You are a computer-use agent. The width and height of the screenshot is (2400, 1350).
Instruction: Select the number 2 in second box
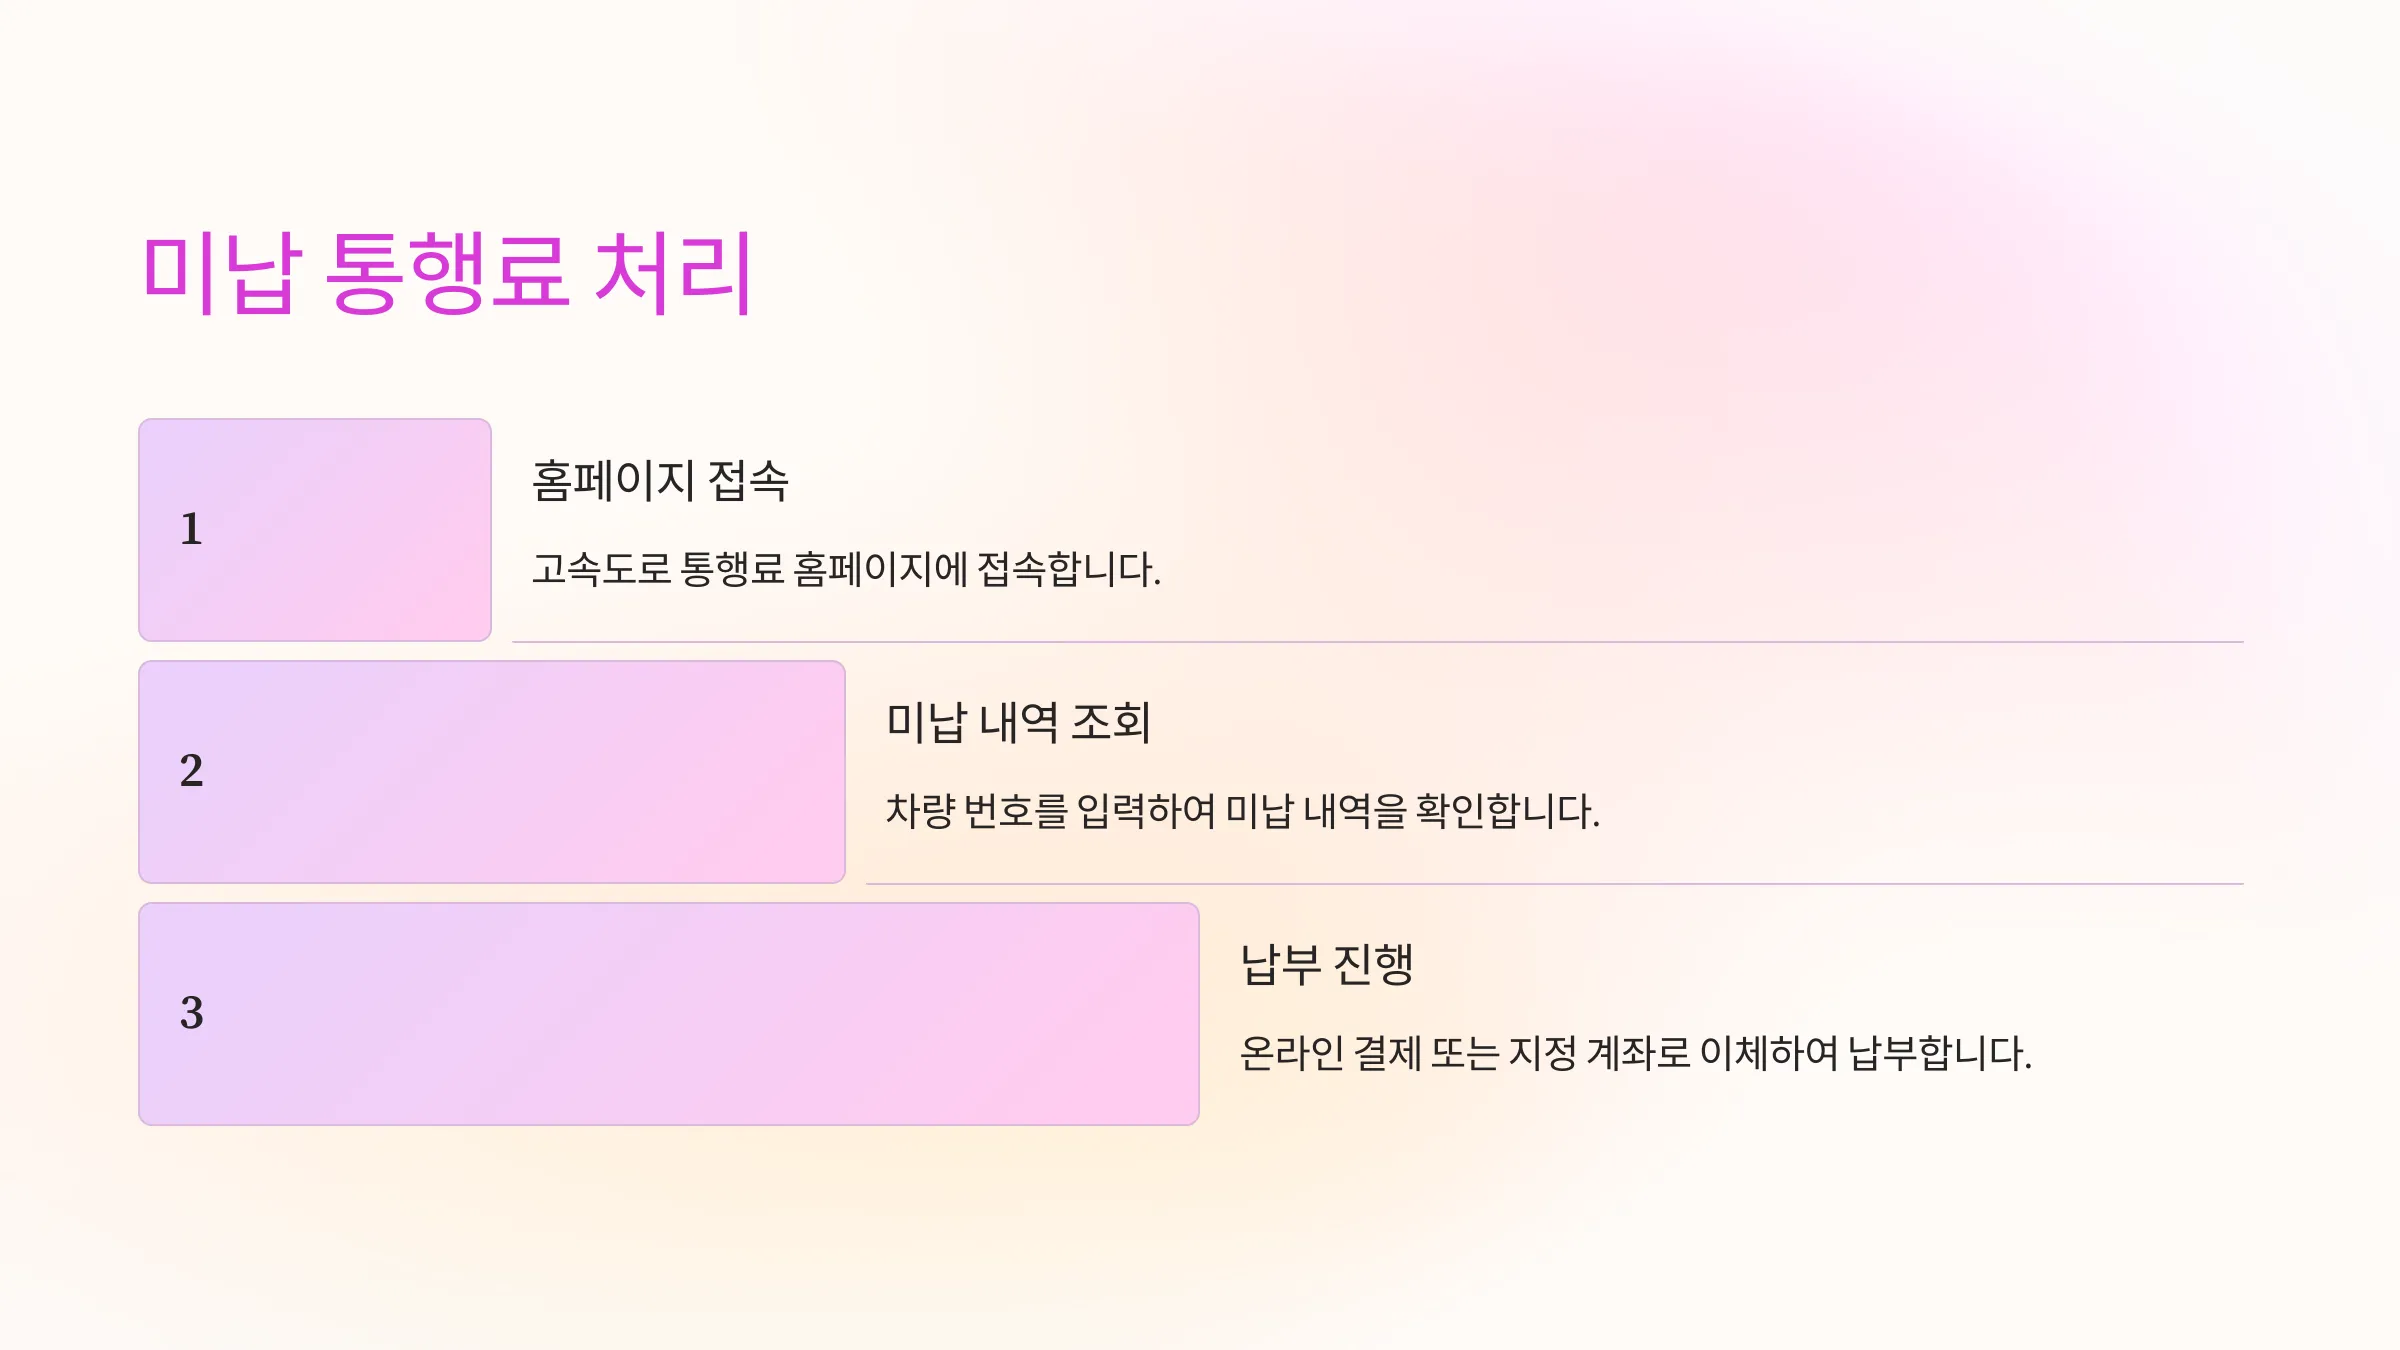(x=191, y=771)
